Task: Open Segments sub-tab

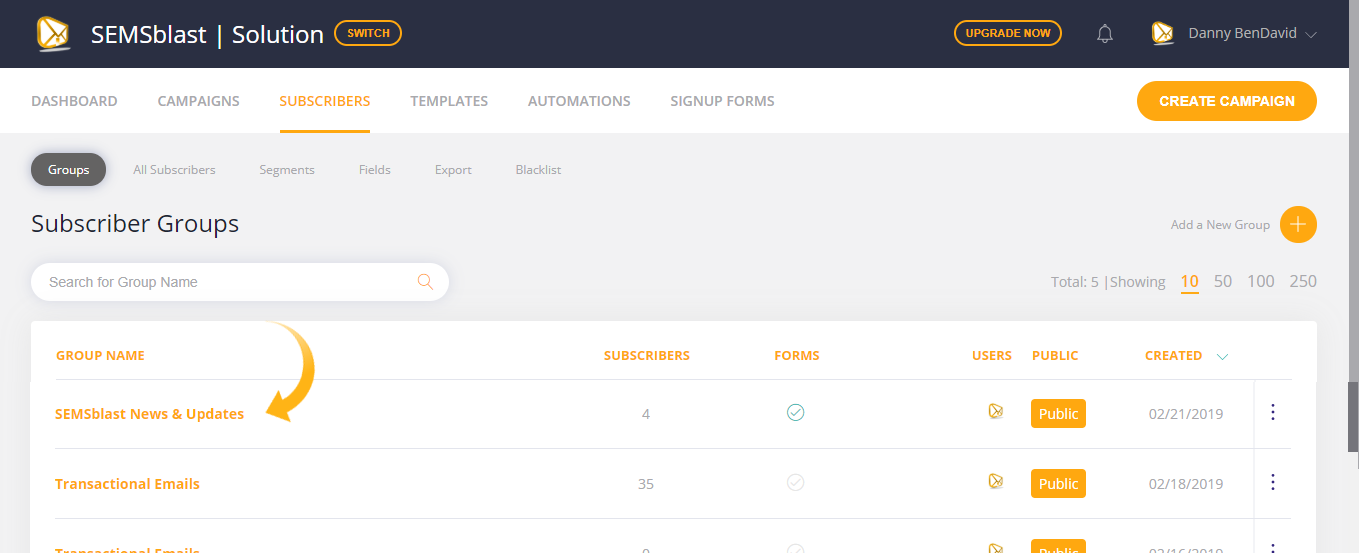Action: 287,170
